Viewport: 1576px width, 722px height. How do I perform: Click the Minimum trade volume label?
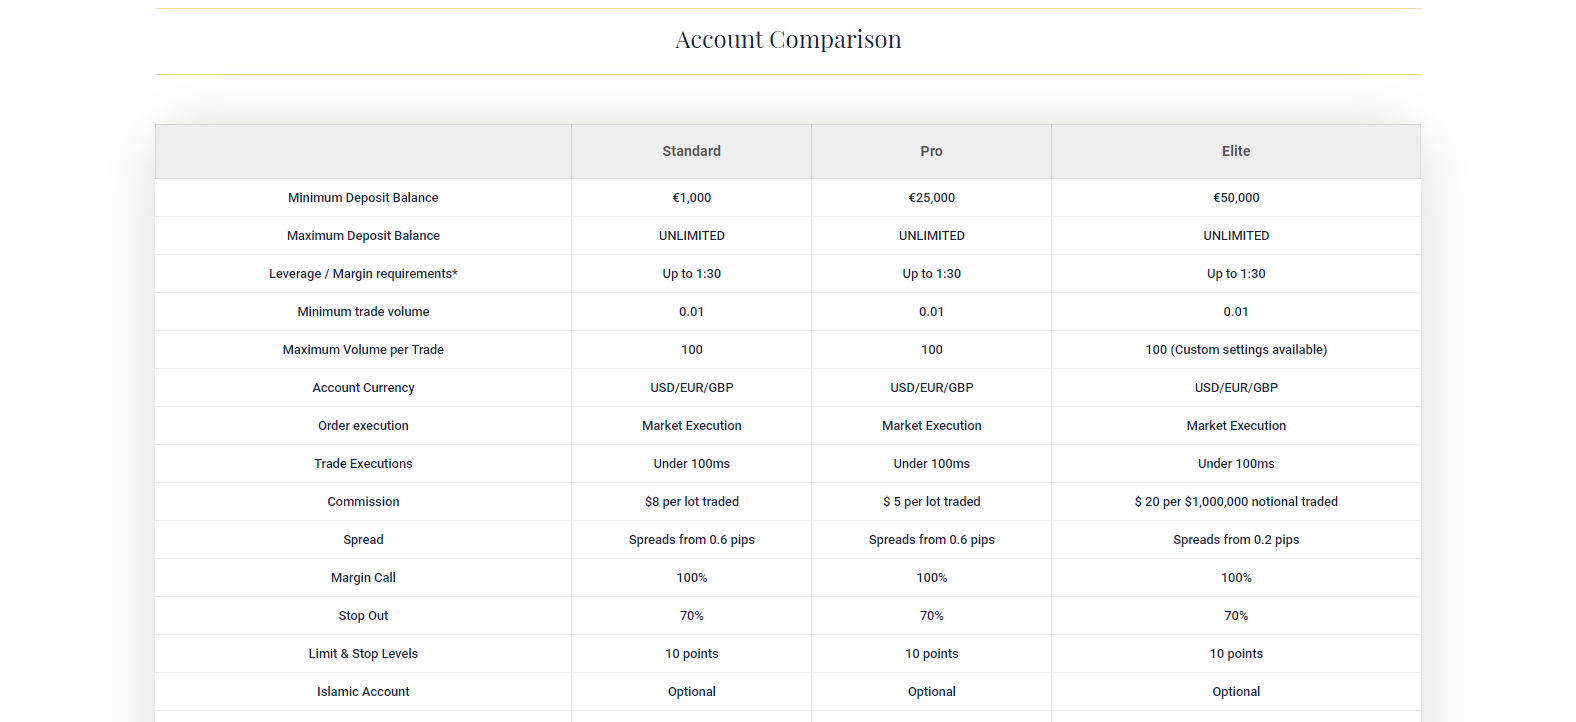[363, 312]
